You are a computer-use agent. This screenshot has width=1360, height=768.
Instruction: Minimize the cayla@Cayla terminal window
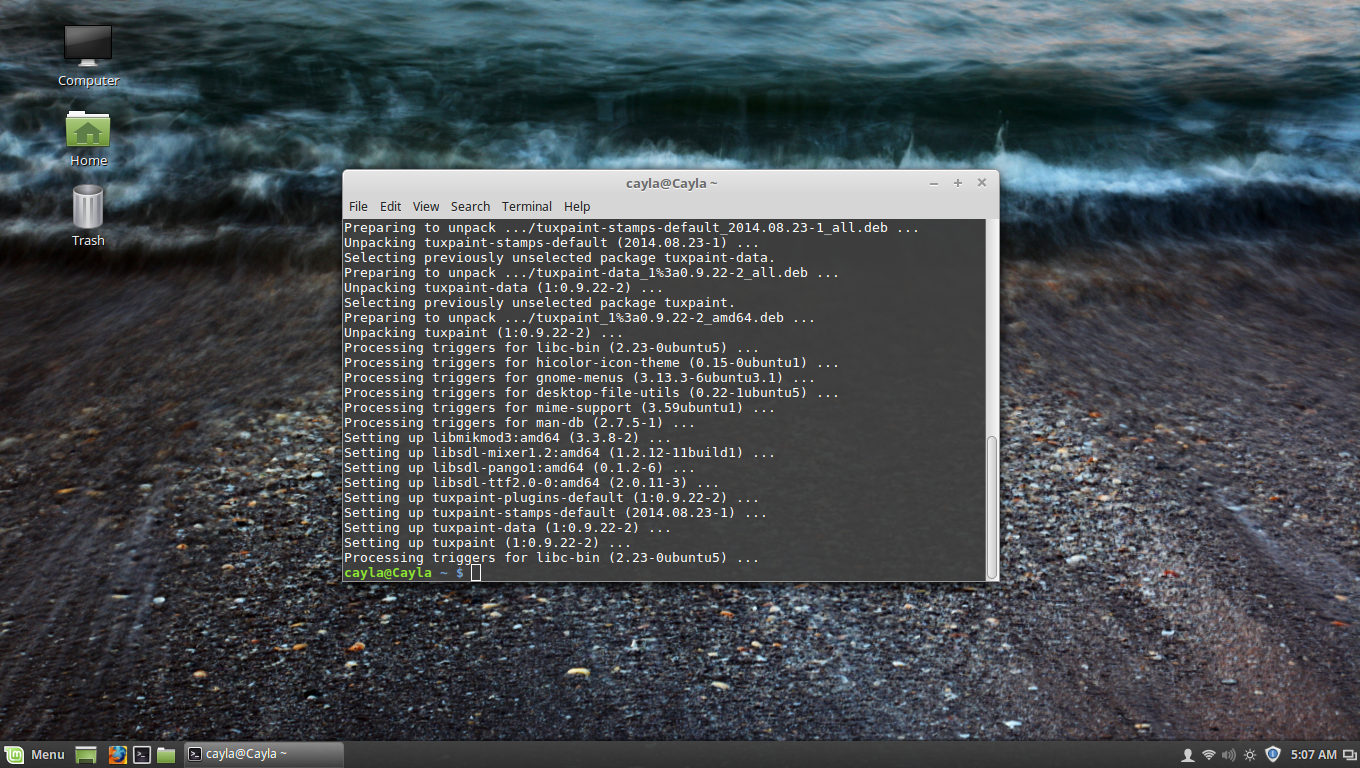(934, 183)
